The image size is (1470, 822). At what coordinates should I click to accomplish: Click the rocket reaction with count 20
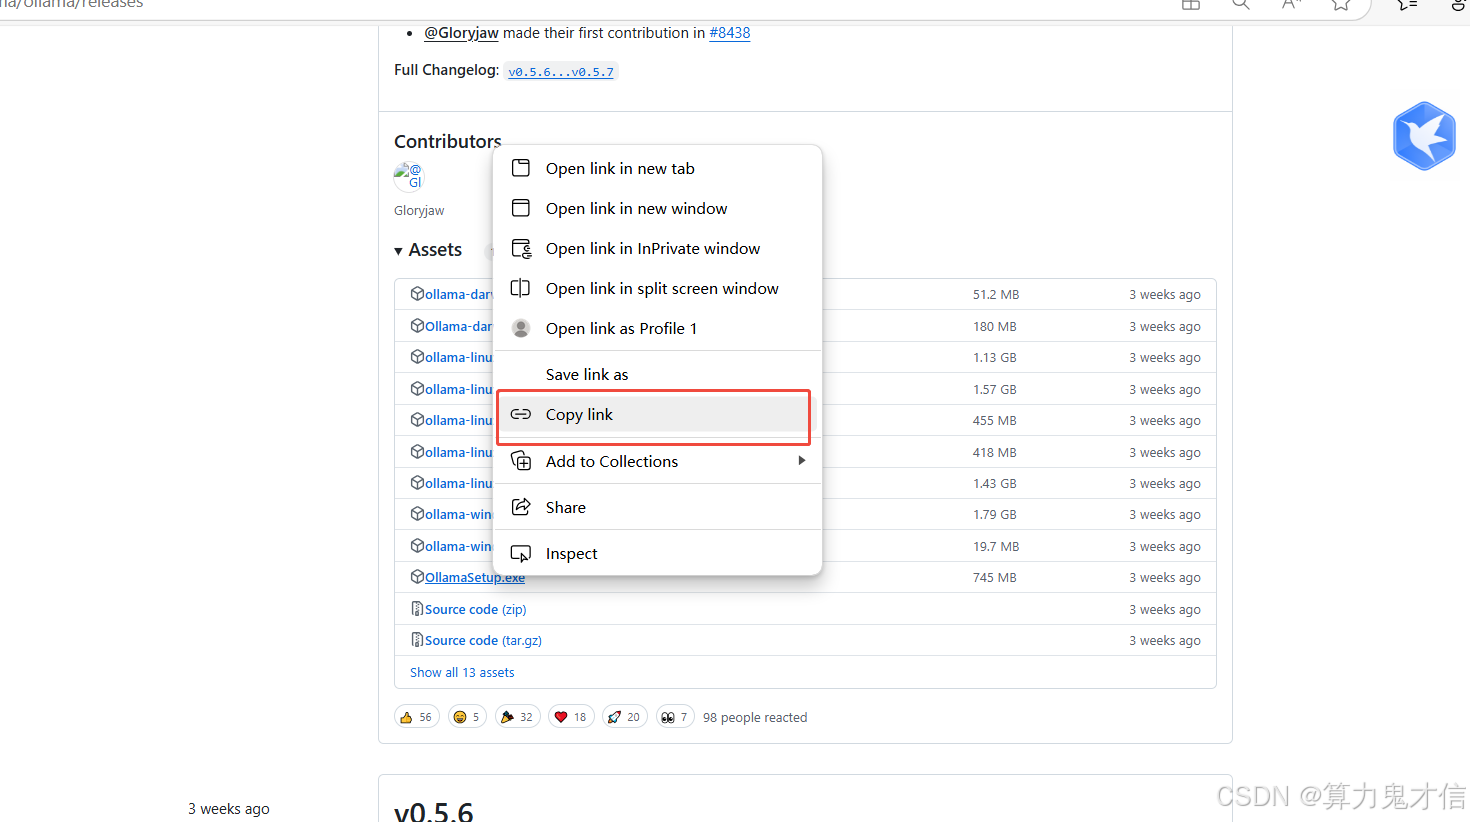[625, 717]
